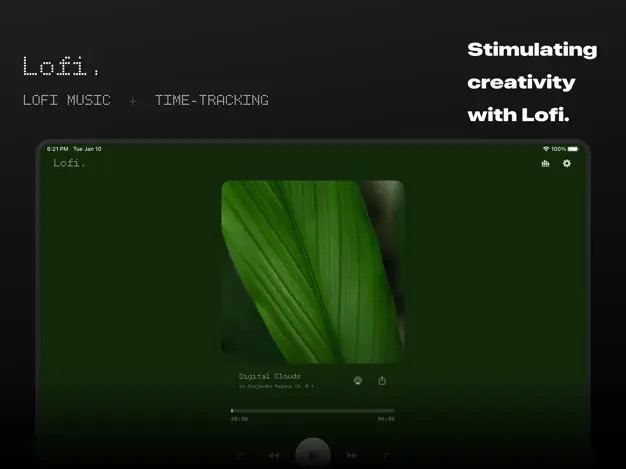This screenshot has width=626, height=469.
Task: Skip back with the rewind button
Action: [274, 455]
